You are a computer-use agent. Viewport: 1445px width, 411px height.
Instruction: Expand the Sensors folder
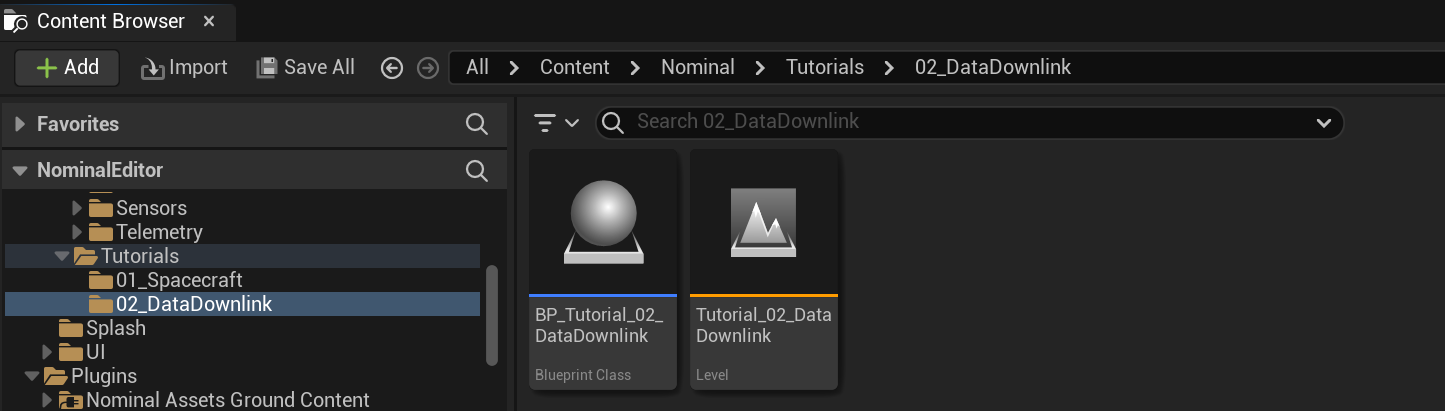point(78,208)
